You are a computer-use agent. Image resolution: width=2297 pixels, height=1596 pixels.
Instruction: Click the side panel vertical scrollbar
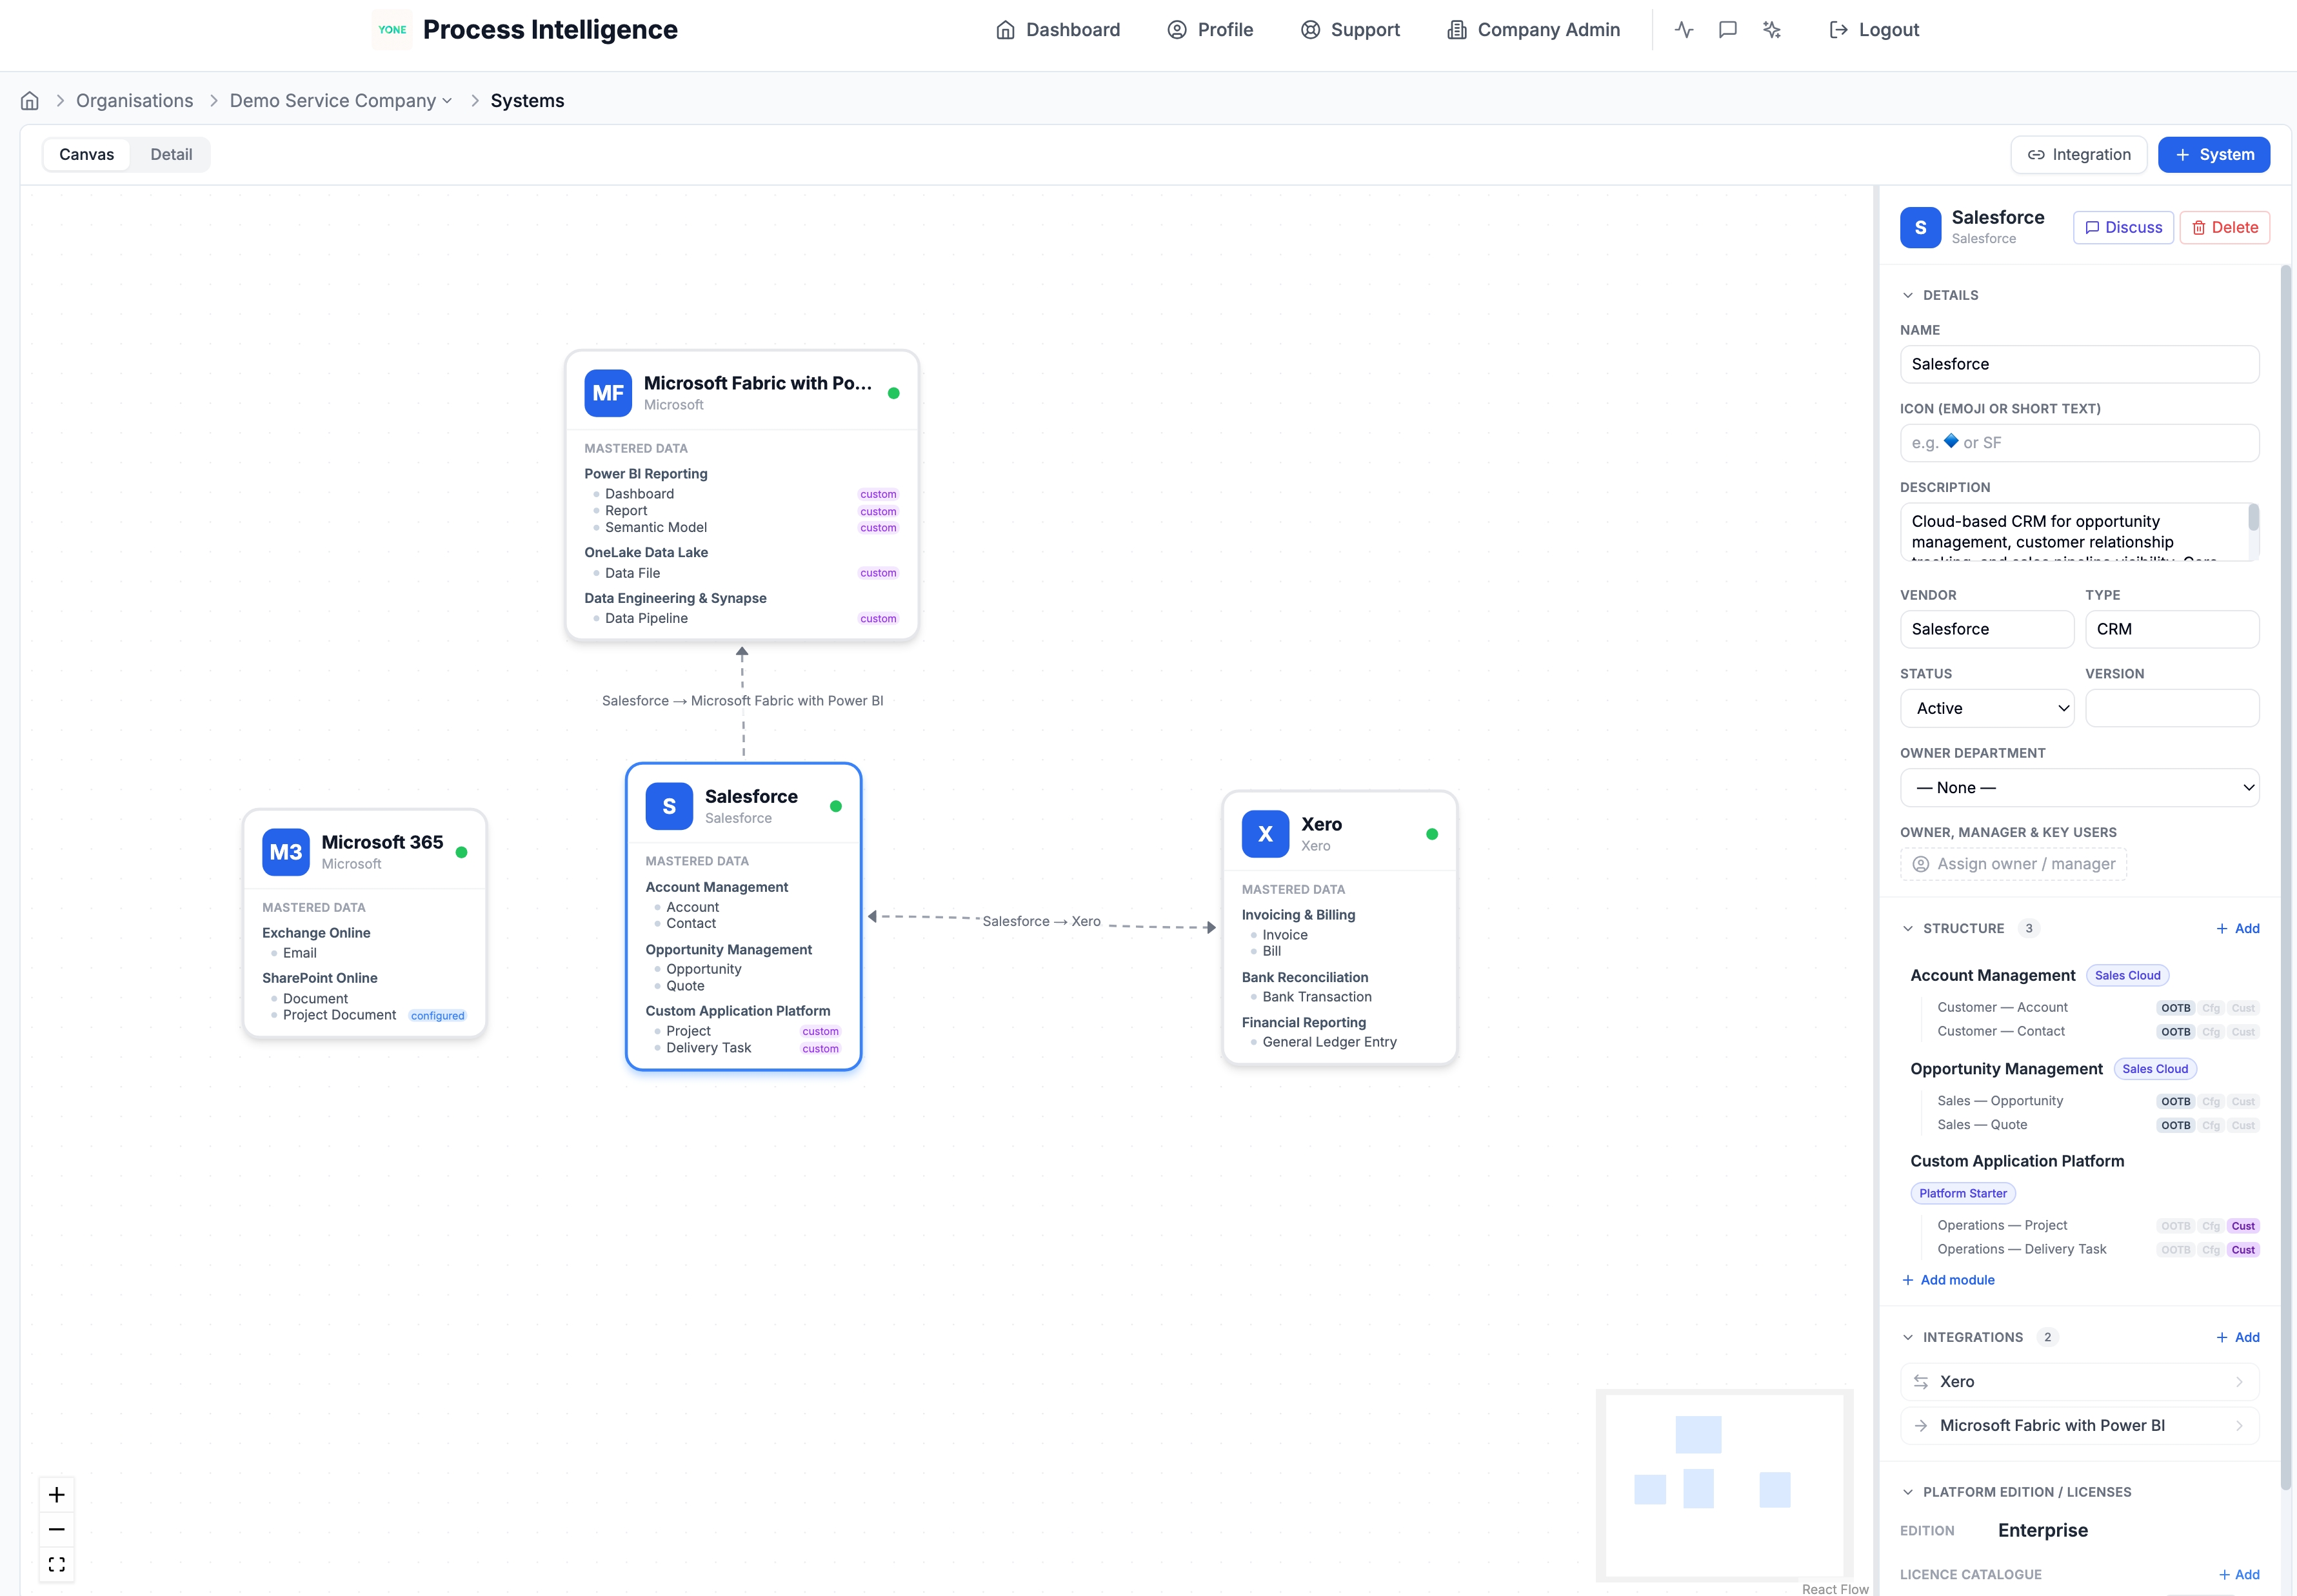[x=2285, y=878]
